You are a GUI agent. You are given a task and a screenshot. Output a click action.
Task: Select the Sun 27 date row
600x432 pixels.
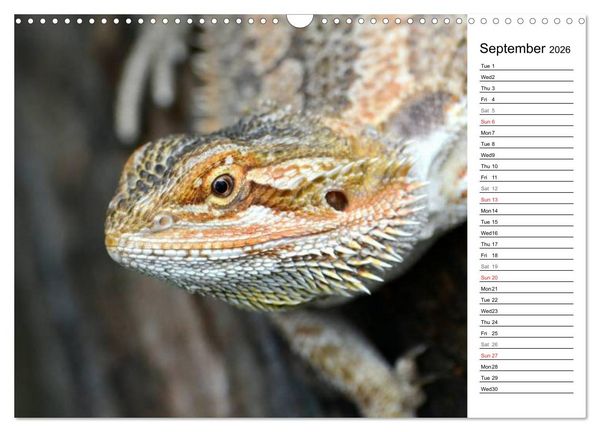point(527,355)
